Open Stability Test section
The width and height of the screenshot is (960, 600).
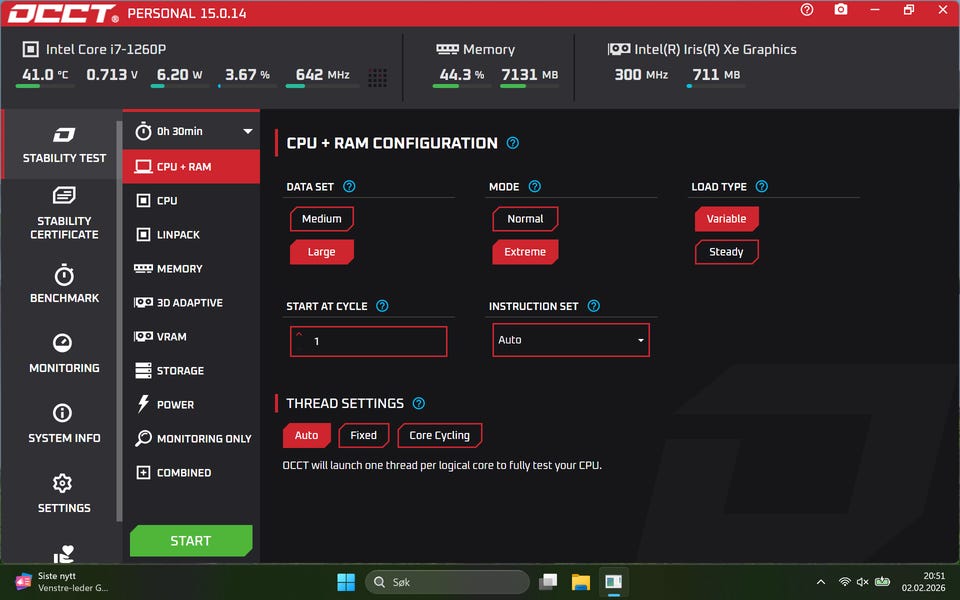point(64,146)
